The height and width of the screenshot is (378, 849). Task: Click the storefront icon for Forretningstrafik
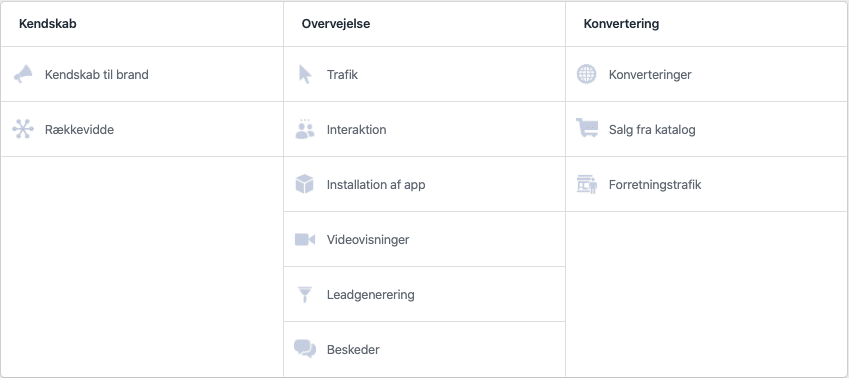(x=587, y=185)
